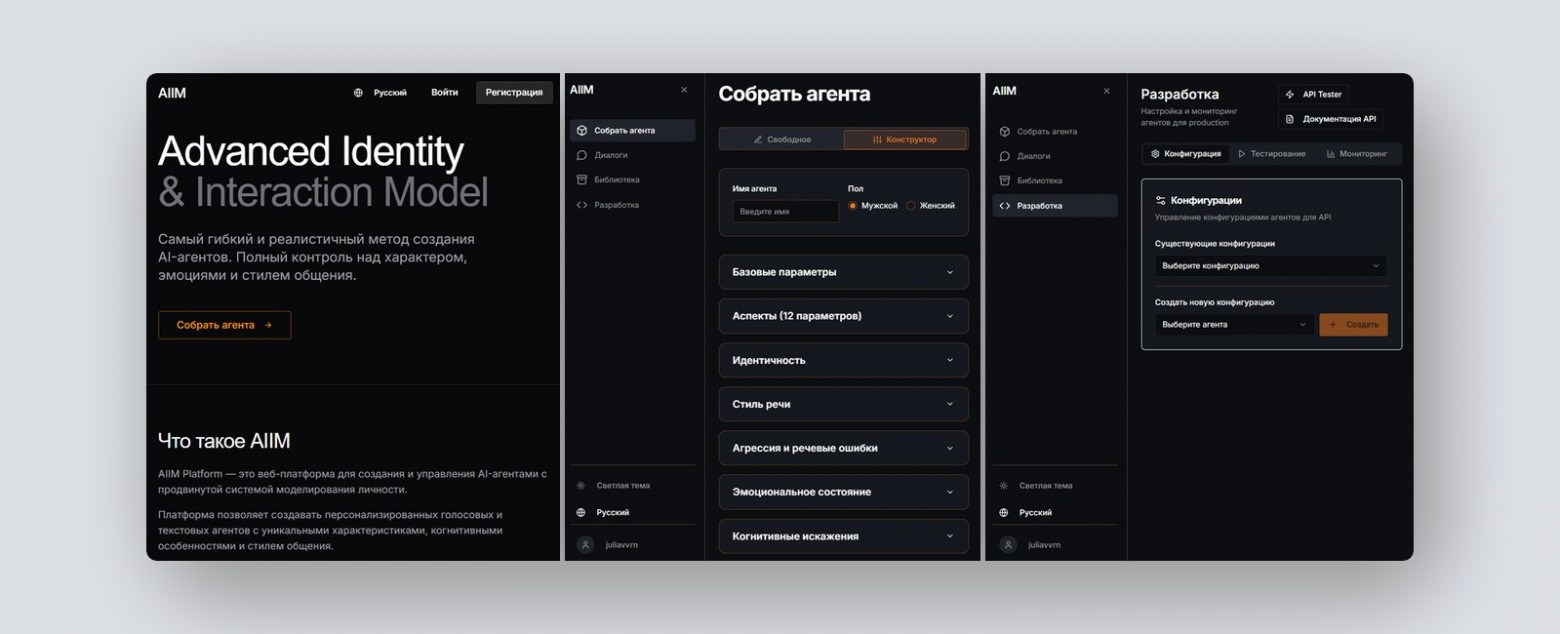This screenshot has height=634, width=1560.
Task: Expand the Аспекты (12 параметров) section
Action: (x=843, y=316)
